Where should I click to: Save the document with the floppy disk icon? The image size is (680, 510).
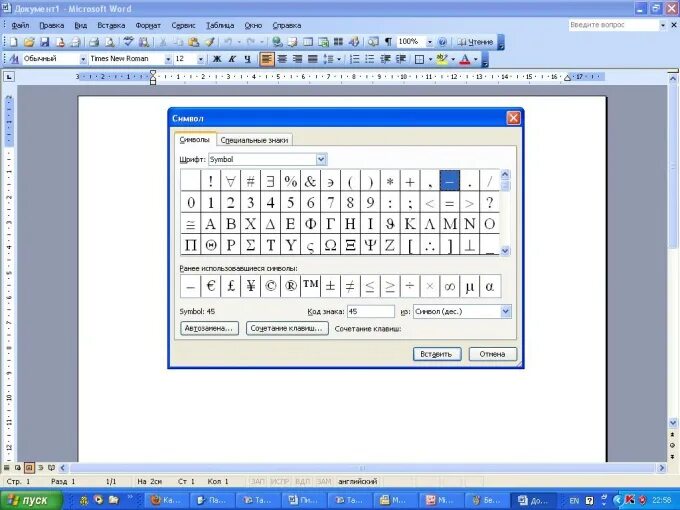tap(44, 42)
